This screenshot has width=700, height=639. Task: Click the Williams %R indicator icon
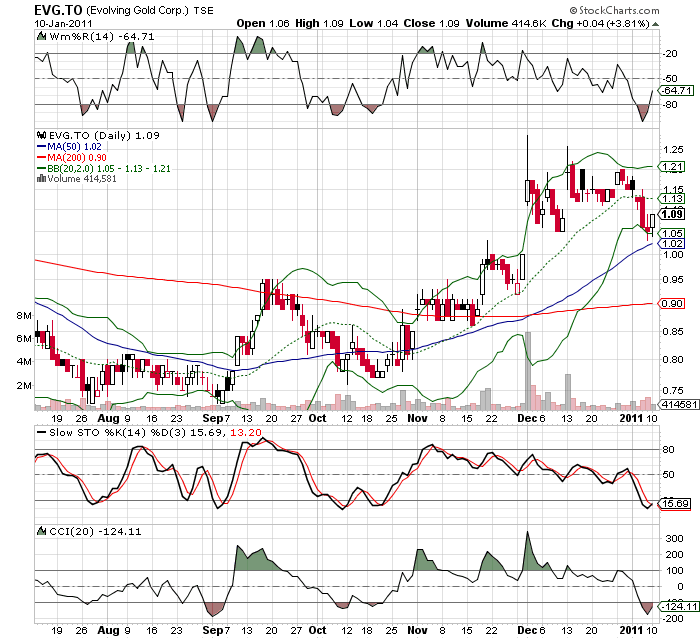pos(41,36)
